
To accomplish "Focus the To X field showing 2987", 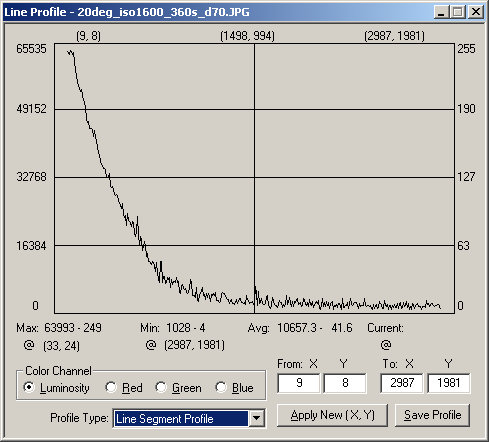I will (402, 383).
